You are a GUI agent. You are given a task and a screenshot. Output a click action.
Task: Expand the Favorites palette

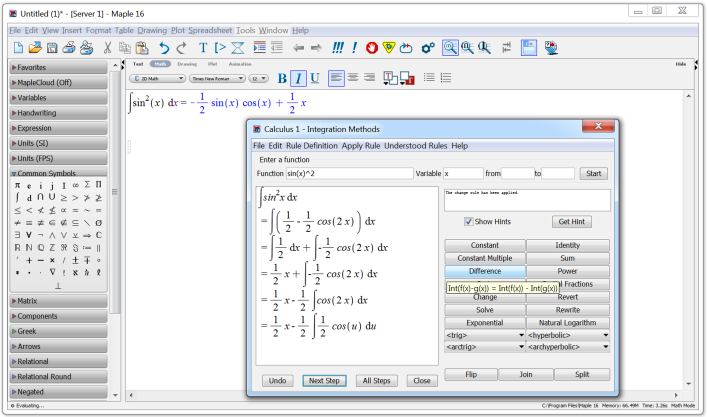[x=59, y=68]
